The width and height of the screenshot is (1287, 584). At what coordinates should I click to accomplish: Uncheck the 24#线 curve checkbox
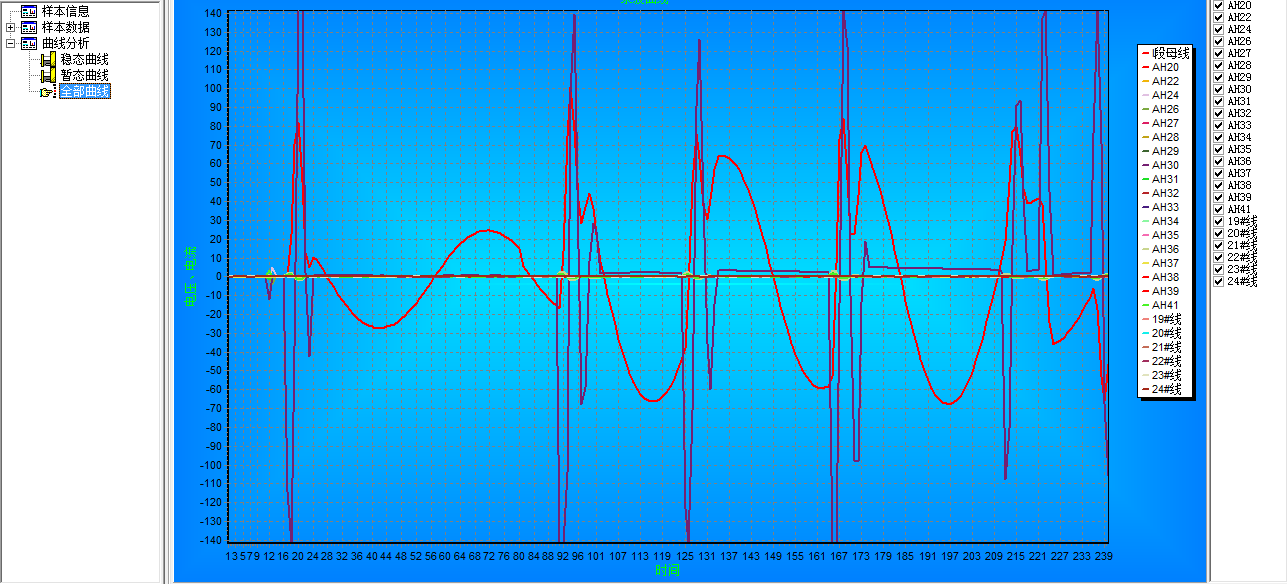(x=1218, y=282)
